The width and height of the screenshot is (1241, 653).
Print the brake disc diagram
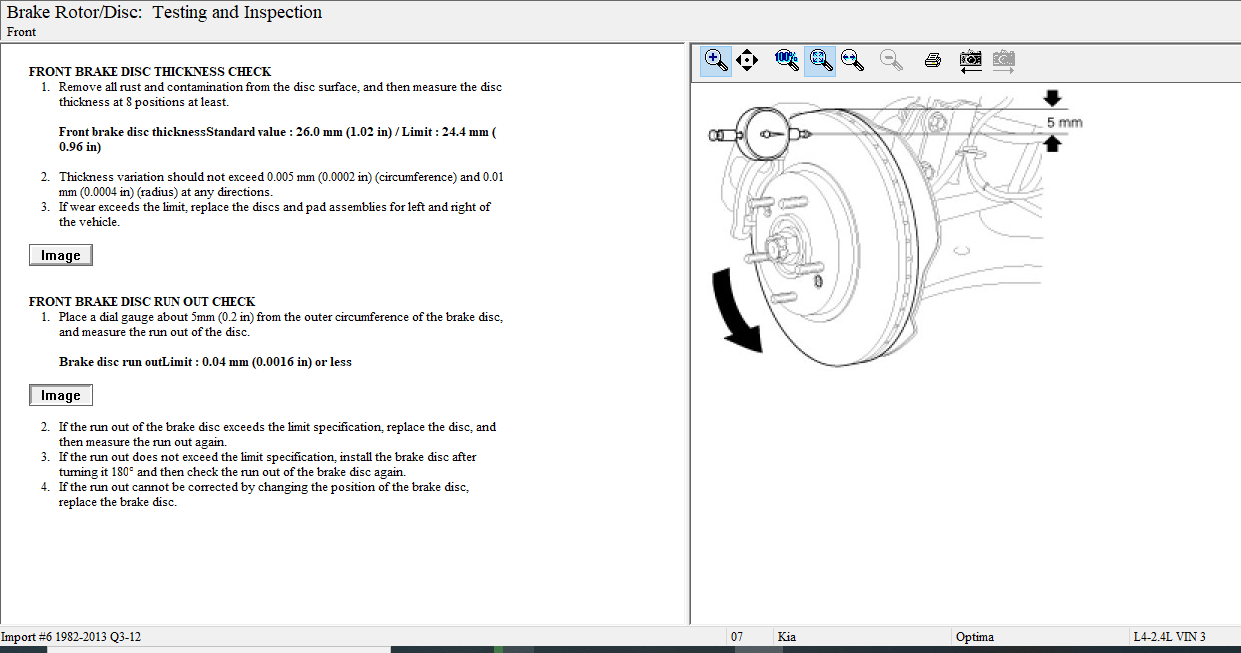[x=933, y=60]
